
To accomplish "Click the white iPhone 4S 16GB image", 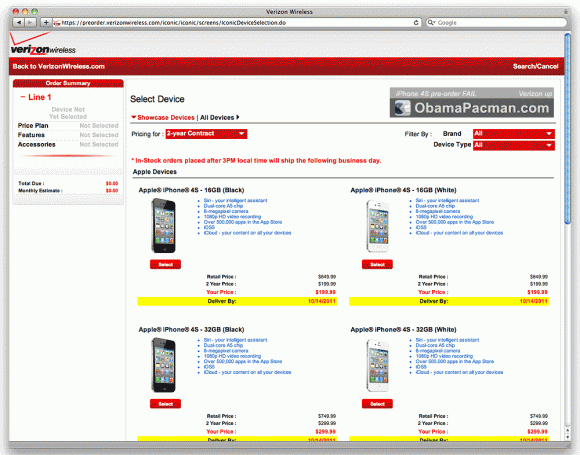I will click(x=378, y=226).
